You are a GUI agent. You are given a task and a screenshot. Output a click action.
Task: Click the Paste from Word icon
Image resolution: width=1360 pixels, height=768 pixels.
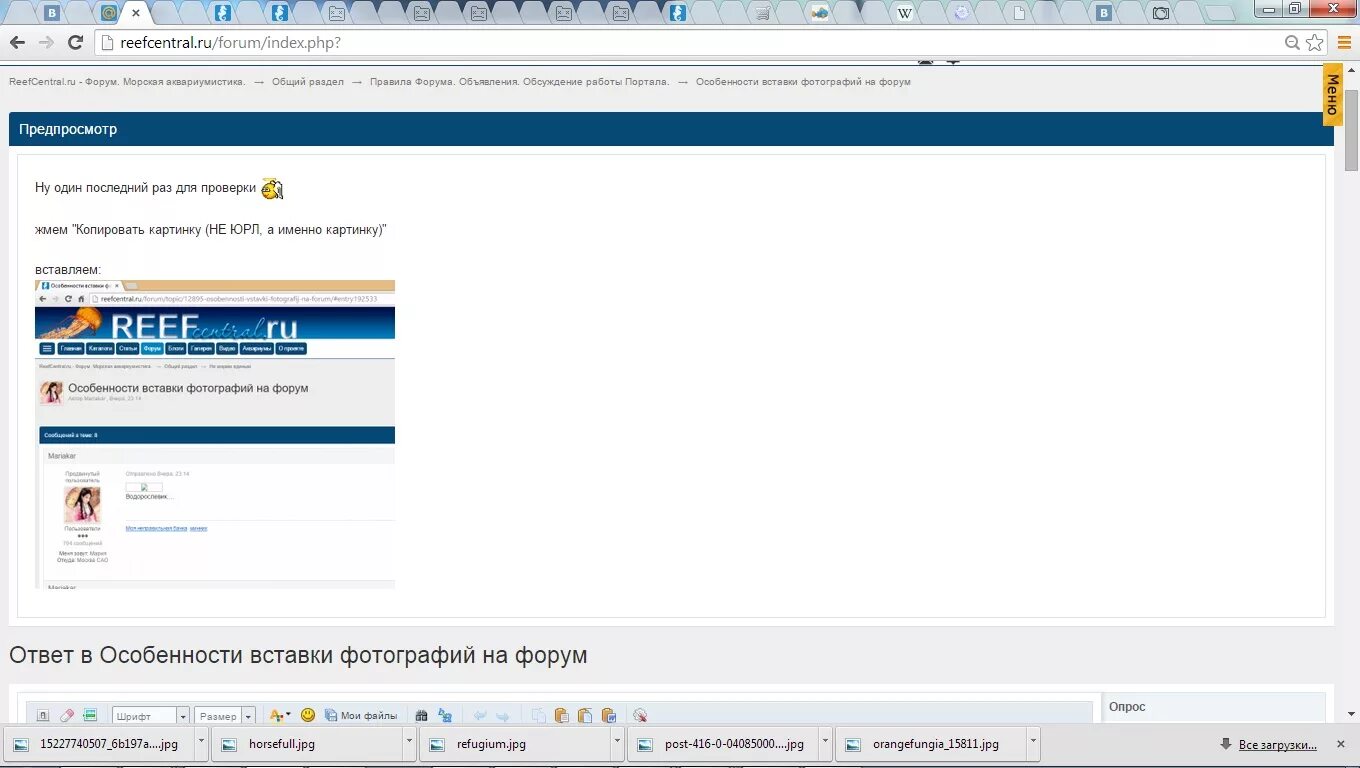click(608, 716)
